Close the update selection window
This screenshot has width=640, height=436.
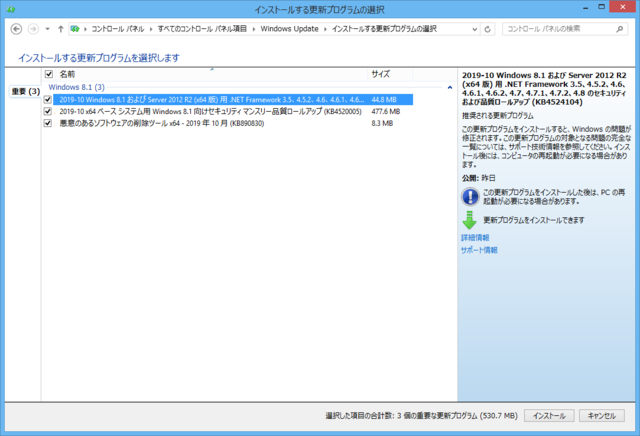tap(622, 7)
